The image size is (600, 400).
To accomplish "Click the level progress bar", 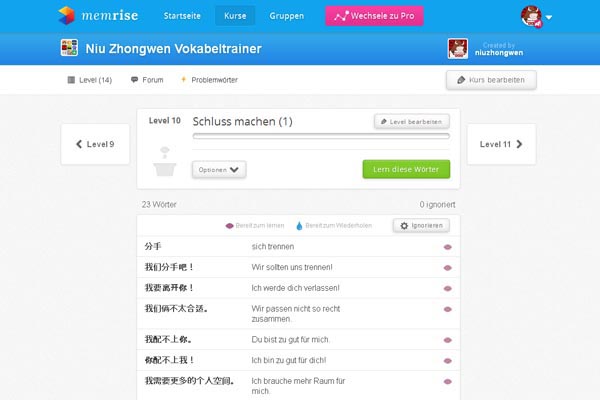I will click(x=321, y=136).
